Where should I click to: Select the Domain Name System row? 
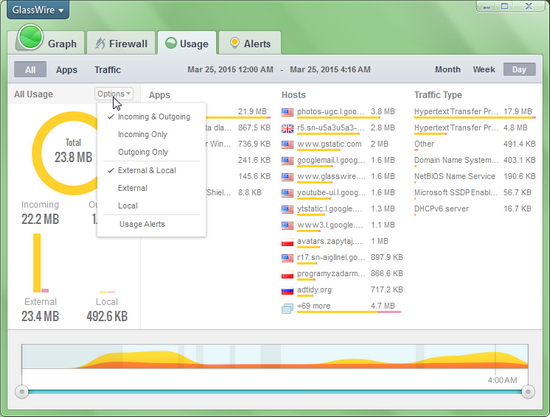(475, 160)
